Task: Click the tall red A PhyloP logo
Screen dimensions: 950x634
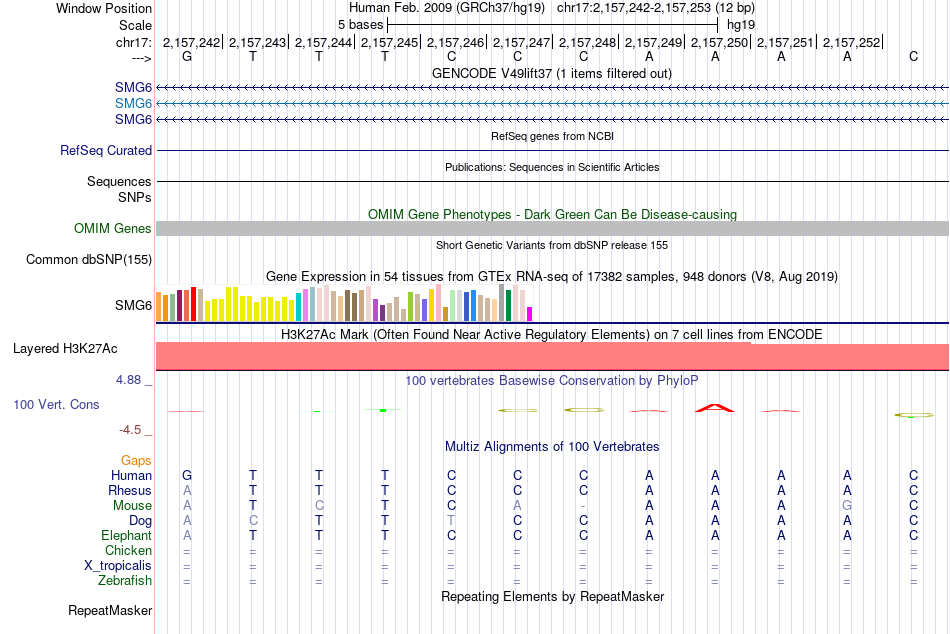Action: 715,408
